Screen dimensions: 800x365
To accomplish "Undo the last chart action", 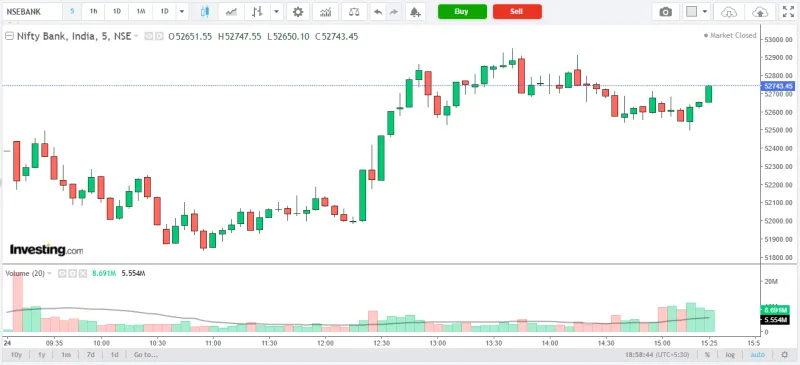I will (x=378, y=11).
